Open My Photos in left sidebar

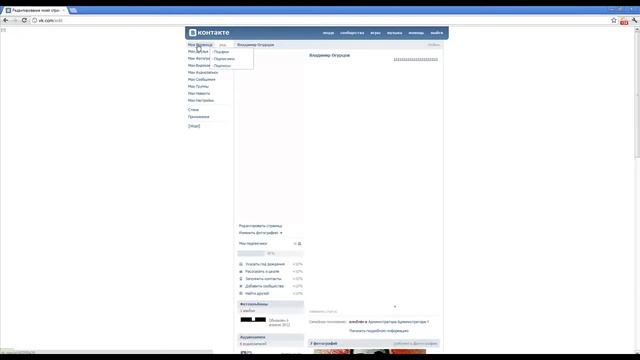[199, 59]
